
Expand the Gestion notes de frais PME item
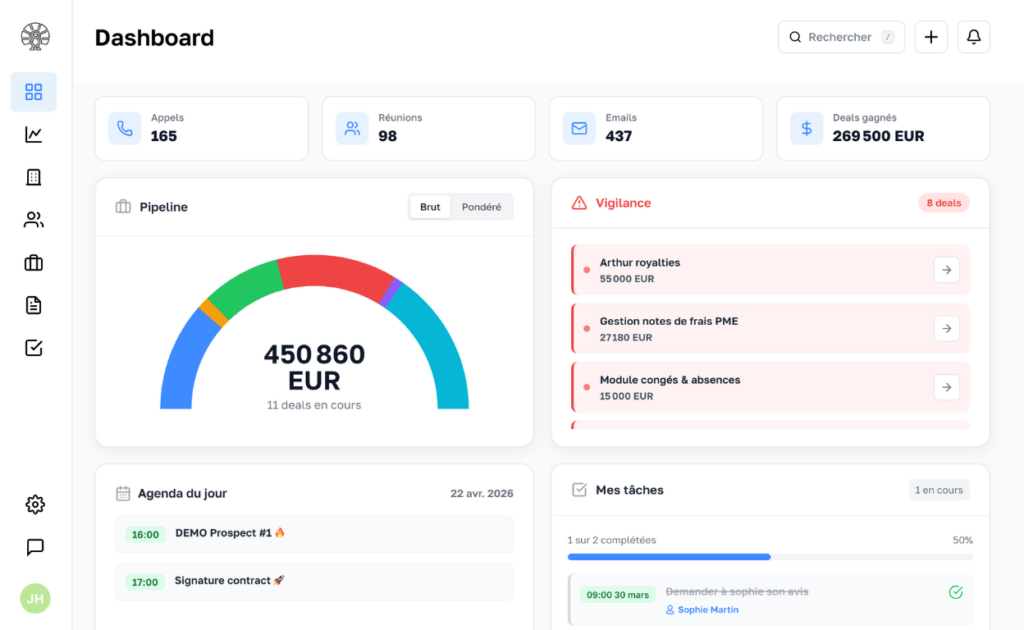[x=946, y=328]
